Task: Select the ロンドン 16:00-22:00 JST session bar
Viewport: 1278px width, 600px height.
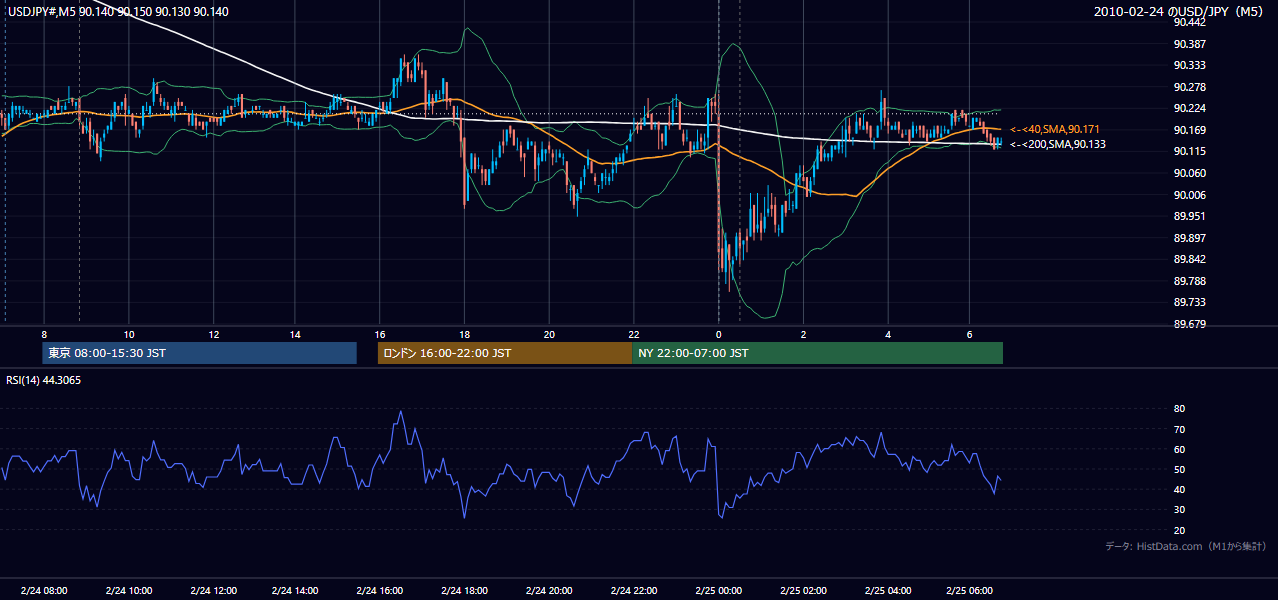Action: 504,353
